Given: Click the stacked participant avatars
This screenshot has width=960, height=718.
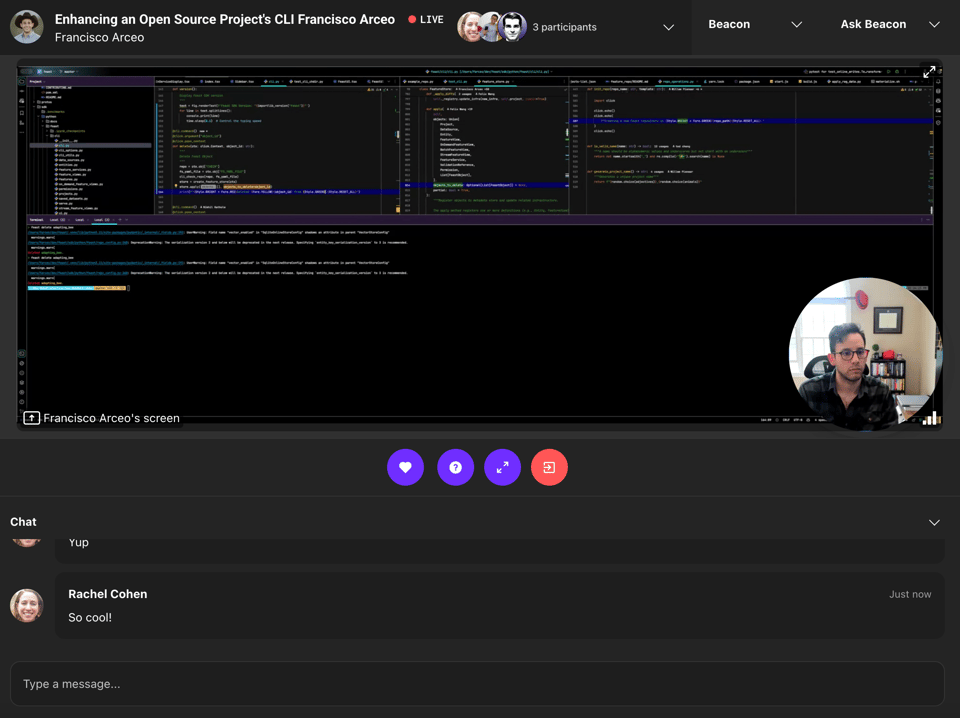Looking at the screenshot, I should tap(491, 27).
